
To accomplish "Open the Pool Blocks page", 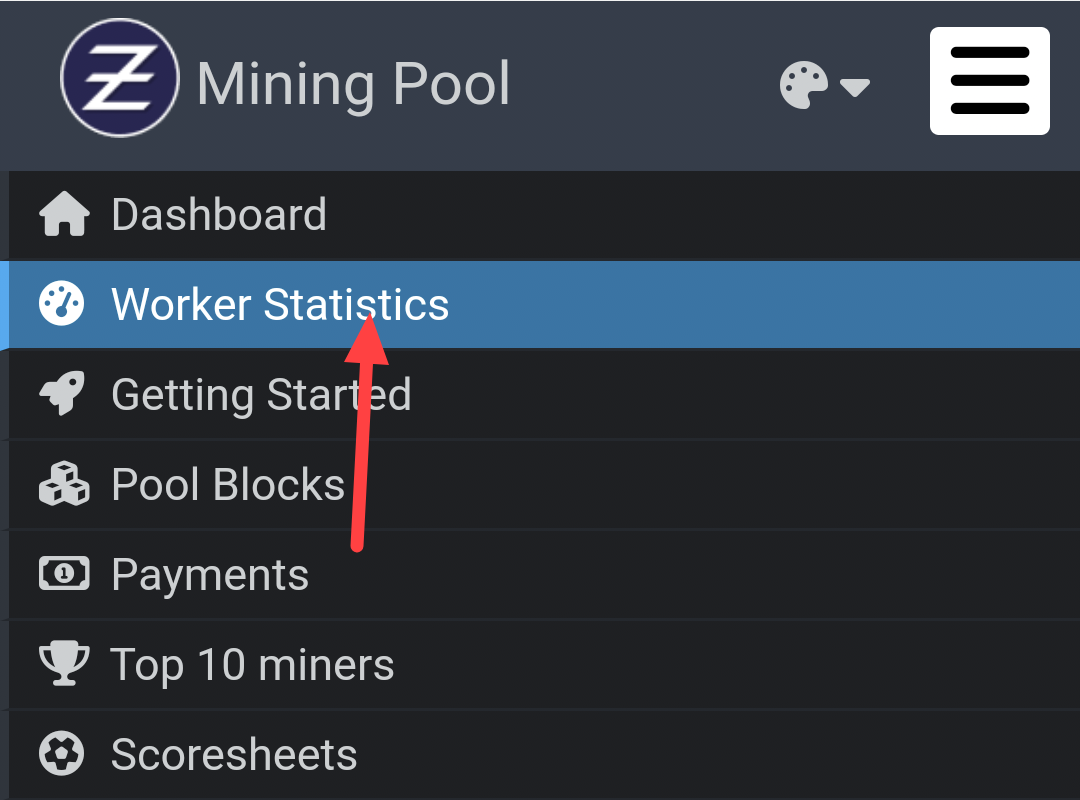I will coord(228,484).
